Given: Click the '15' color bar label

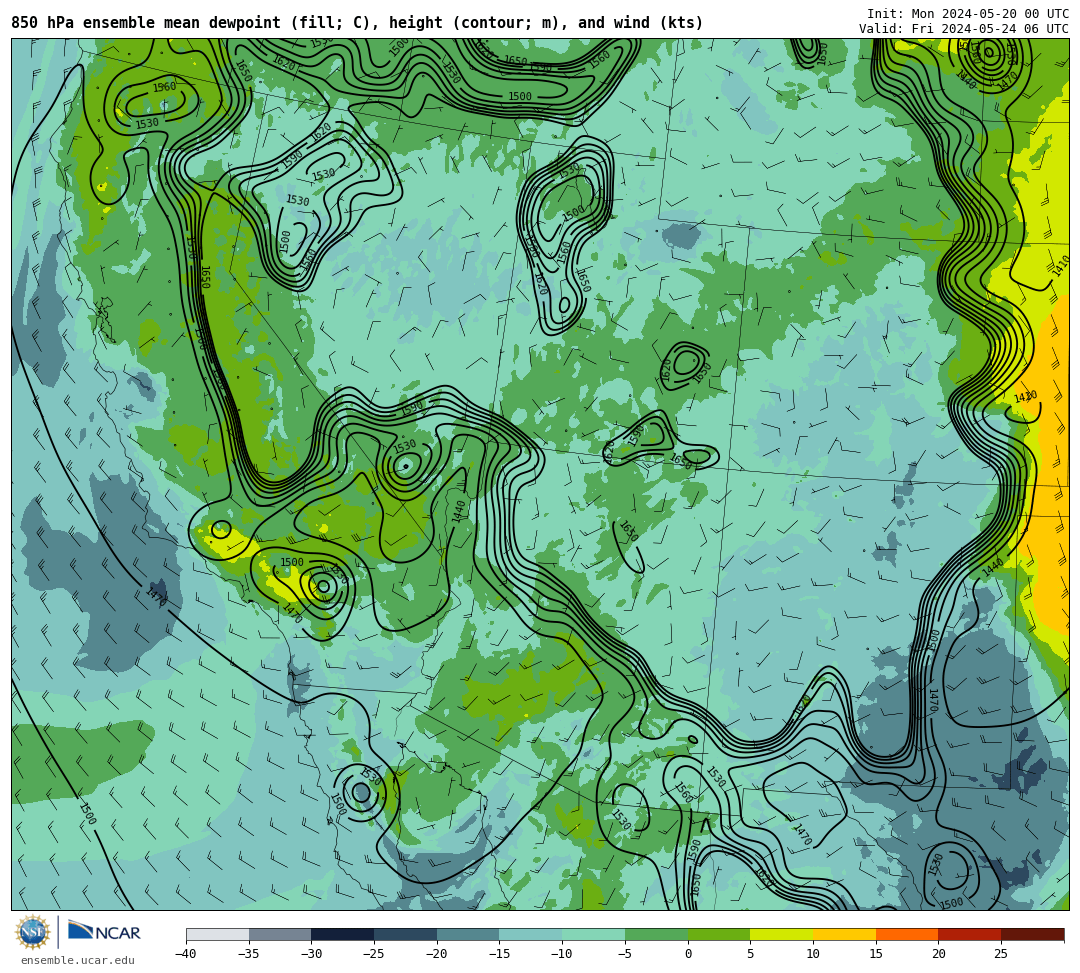Looking at the screenshot, I should (x=876, y=954).
